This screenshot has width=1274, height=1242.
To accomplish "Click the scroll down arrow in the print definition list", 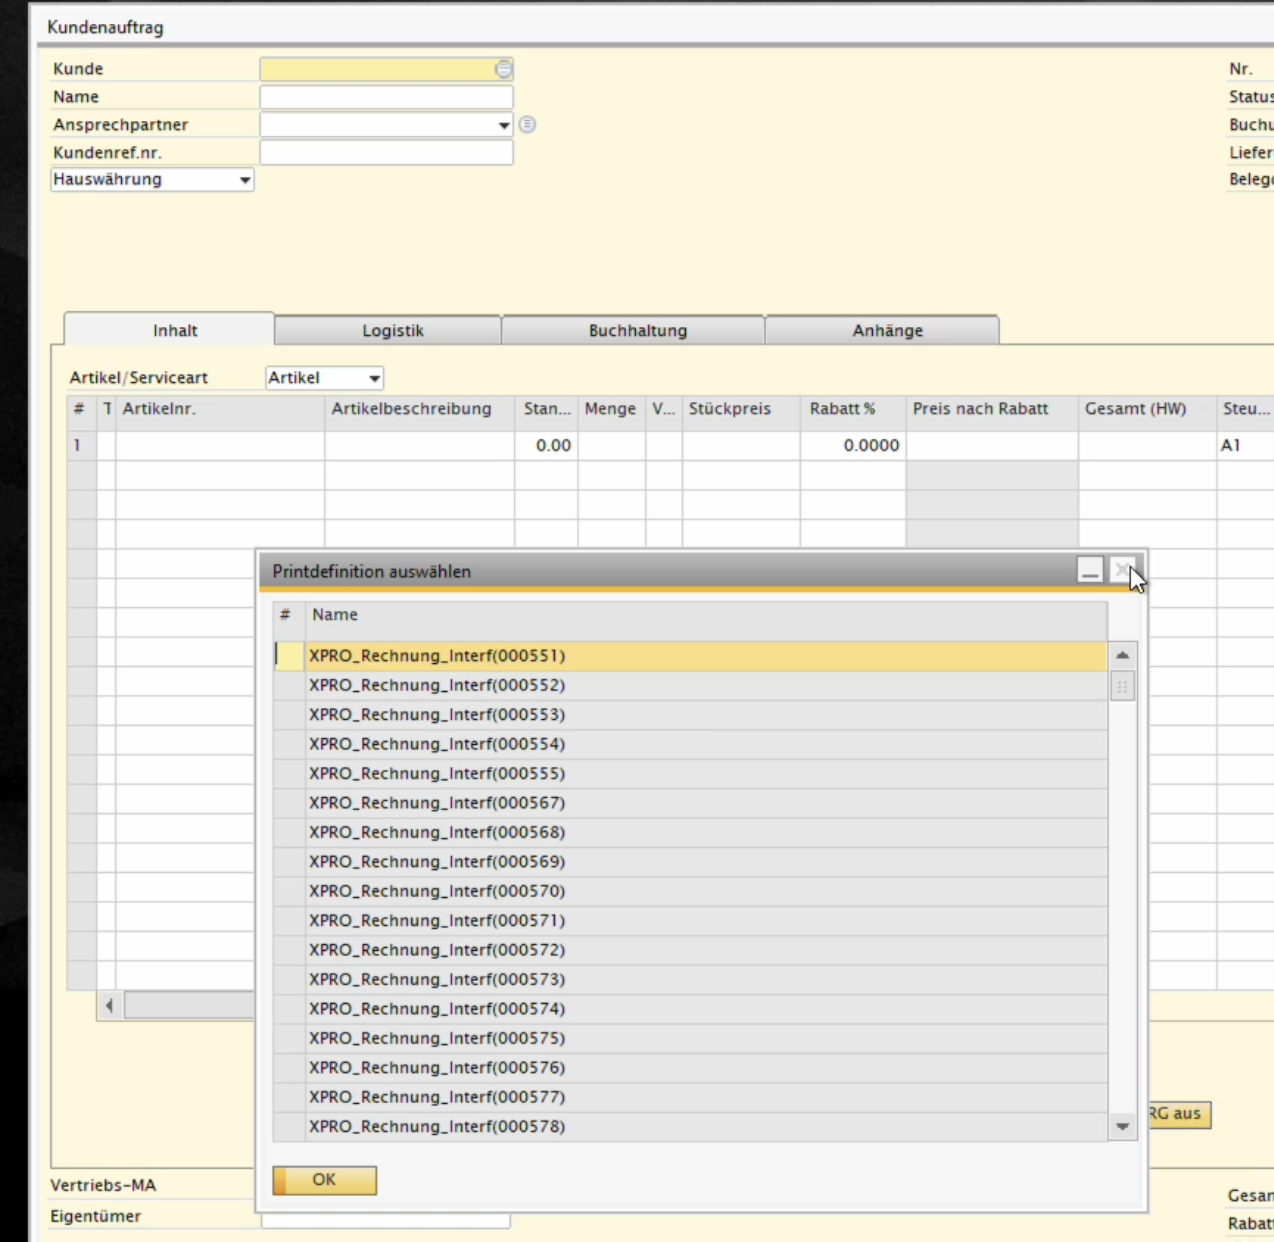I will (1122, 1126).
